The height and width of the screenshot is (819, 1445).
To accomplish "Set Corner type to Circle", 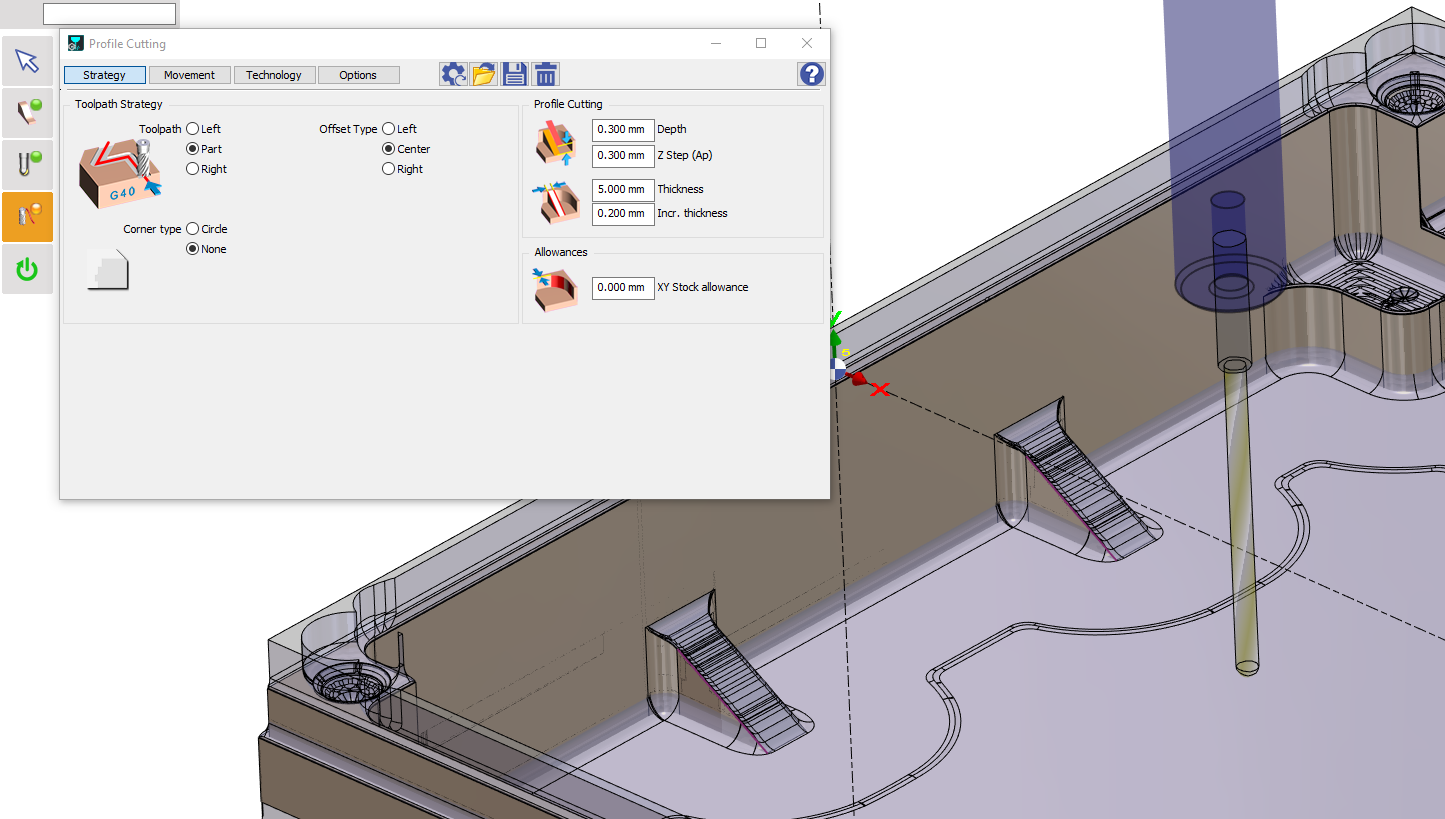I will click(x=193, y=229).
